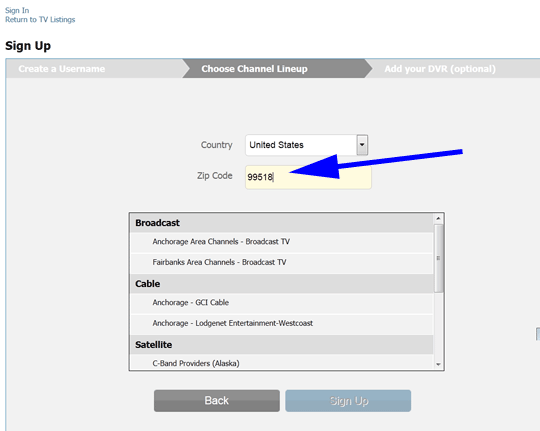
Task: Open the Add your DVR (optional) step
Action: pyautogui.click(x=440, y=69)
